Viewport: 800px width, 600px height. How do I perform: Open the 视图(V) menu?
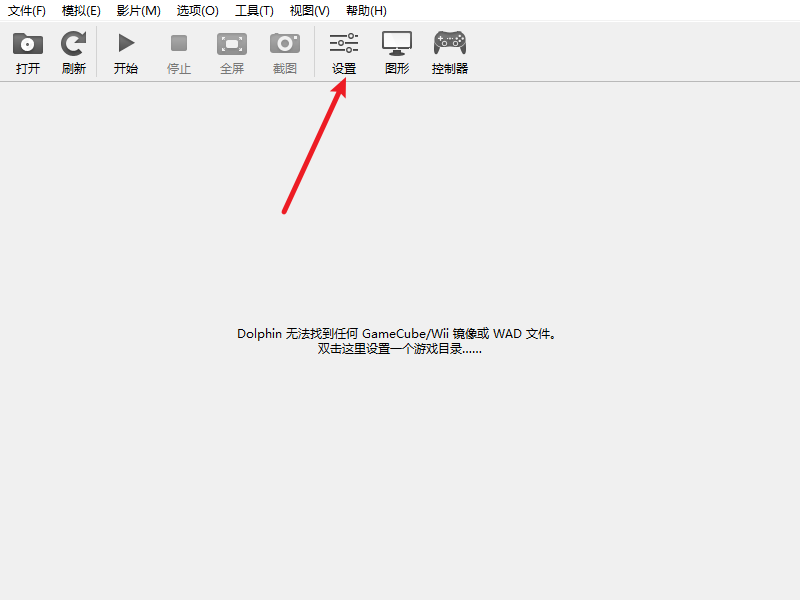point(310,10)
